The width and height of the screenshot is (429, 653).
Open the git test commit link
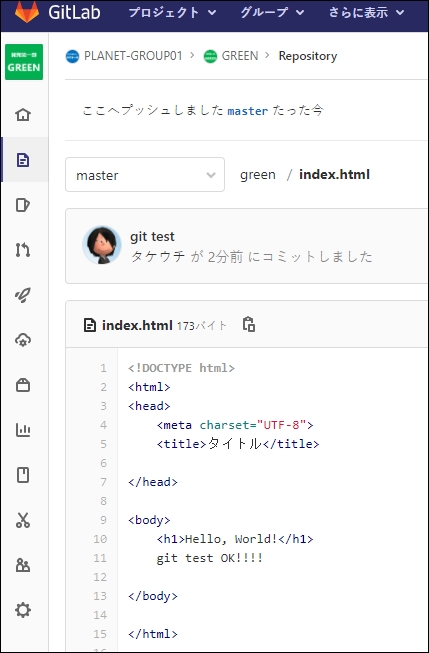pos(152,237)
